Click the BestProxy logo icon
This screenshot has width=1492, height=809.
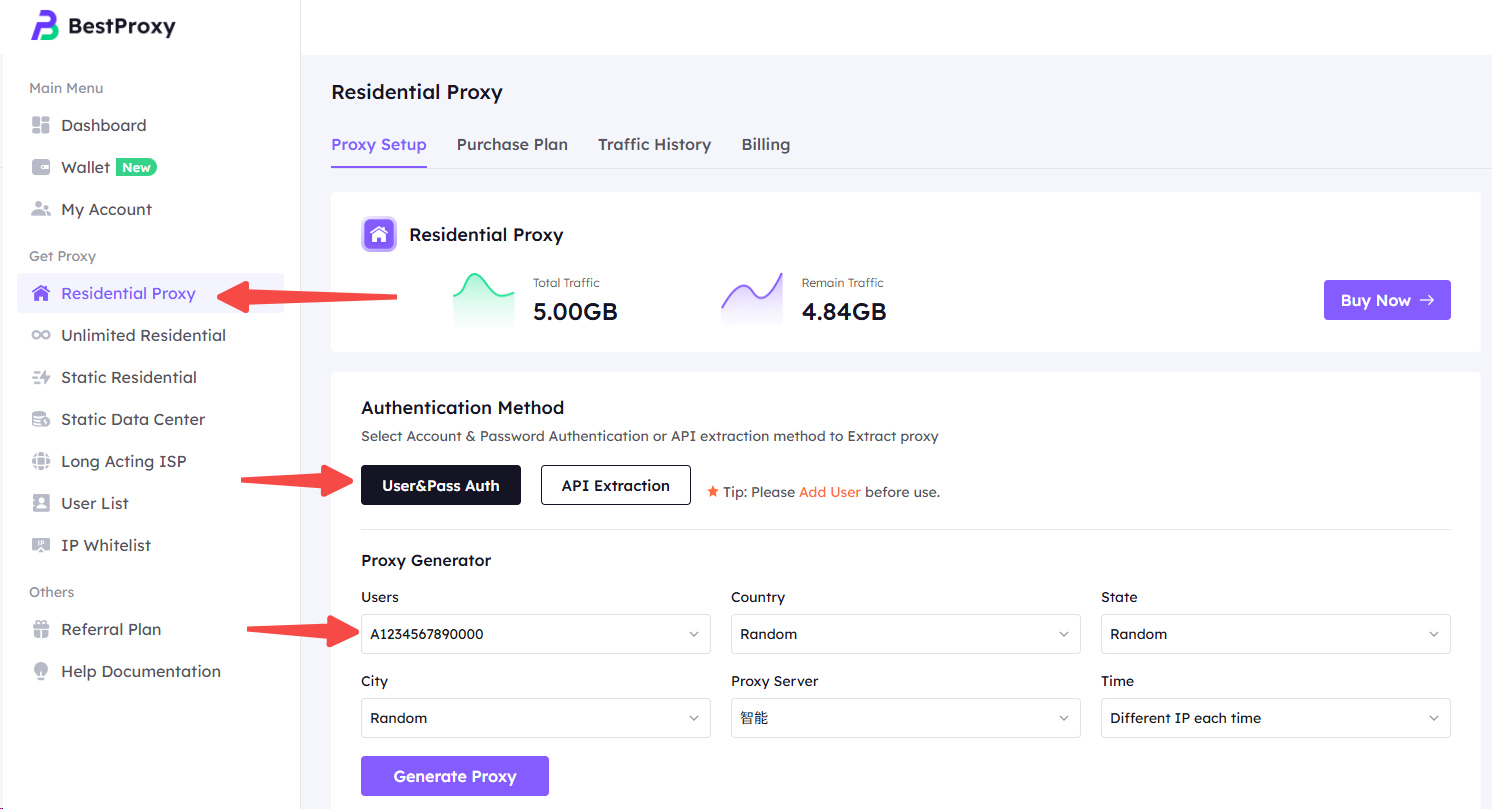point(45,26)
